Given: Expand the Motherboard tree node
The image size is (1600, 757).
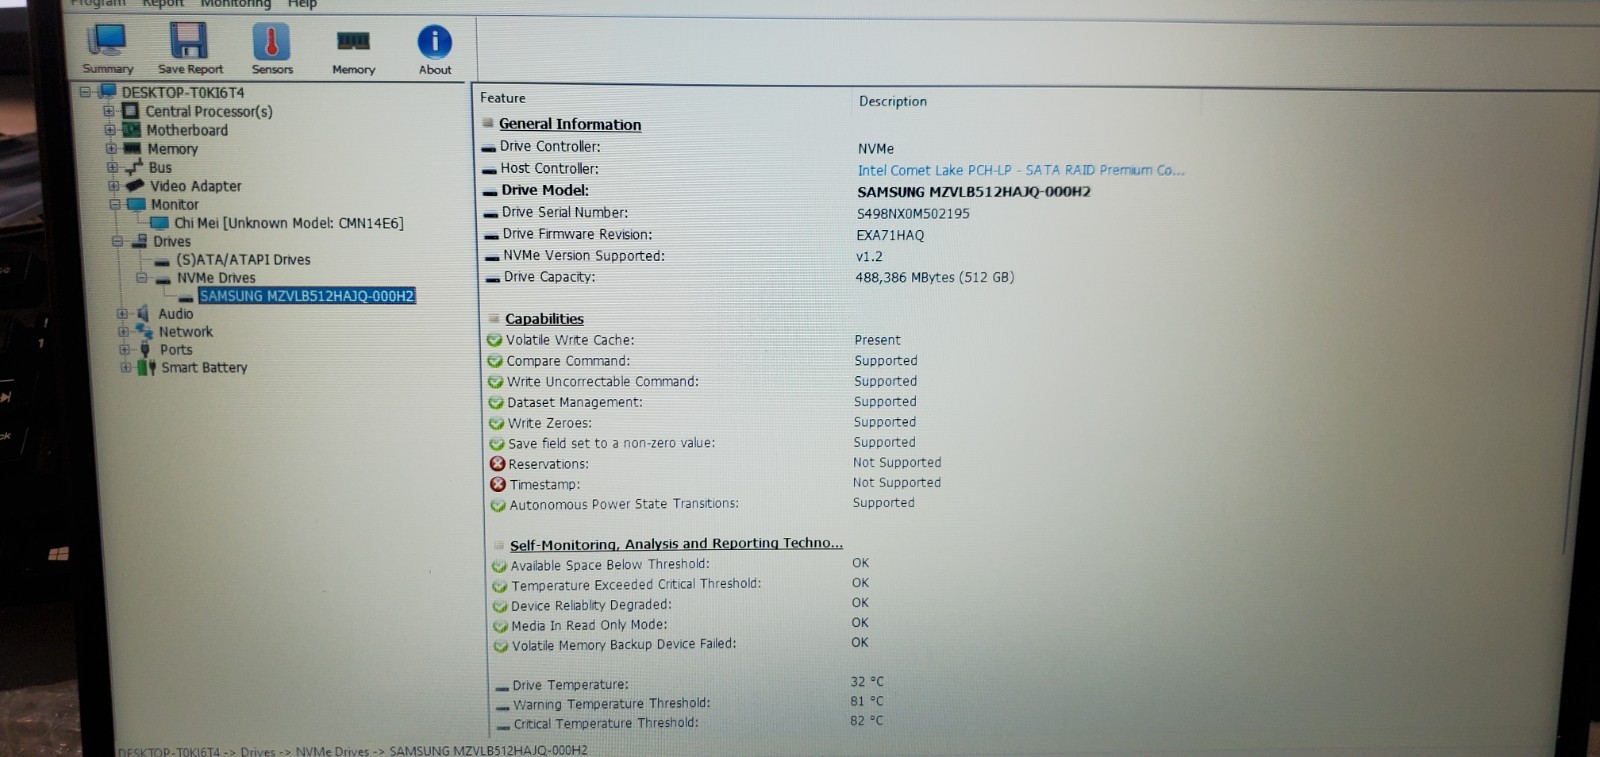Looking at the screenshot, I should coord(110,130).
